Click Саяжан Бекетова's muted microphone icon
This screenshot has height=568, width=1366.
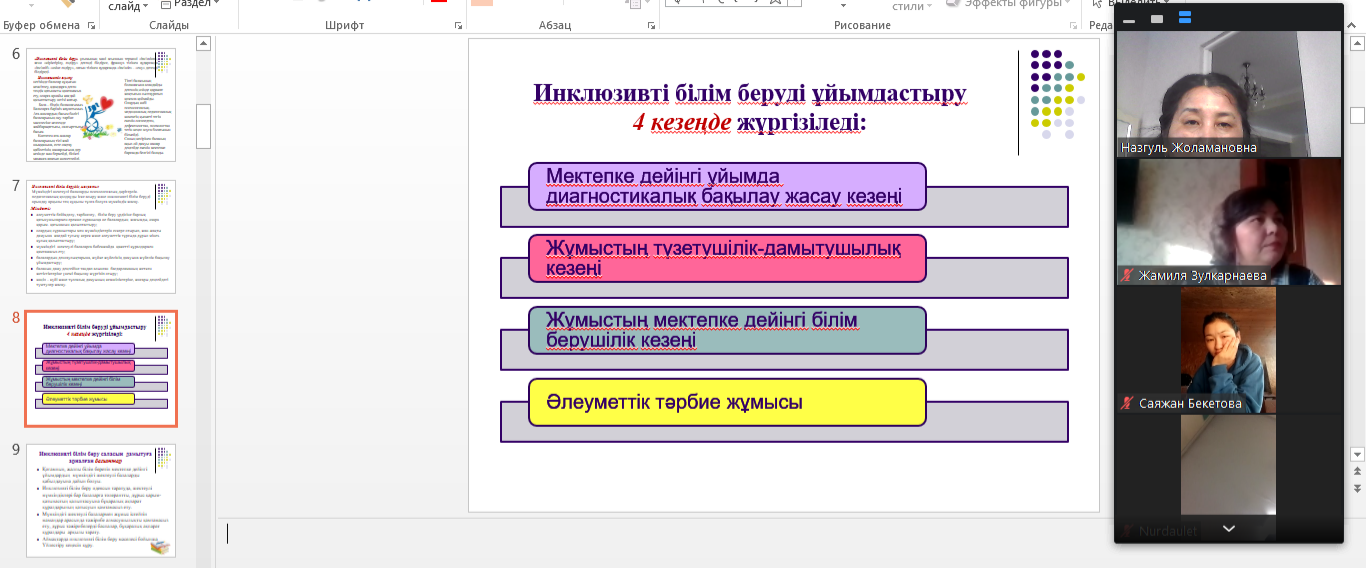pyautogui.click(x=1127, y=404)
